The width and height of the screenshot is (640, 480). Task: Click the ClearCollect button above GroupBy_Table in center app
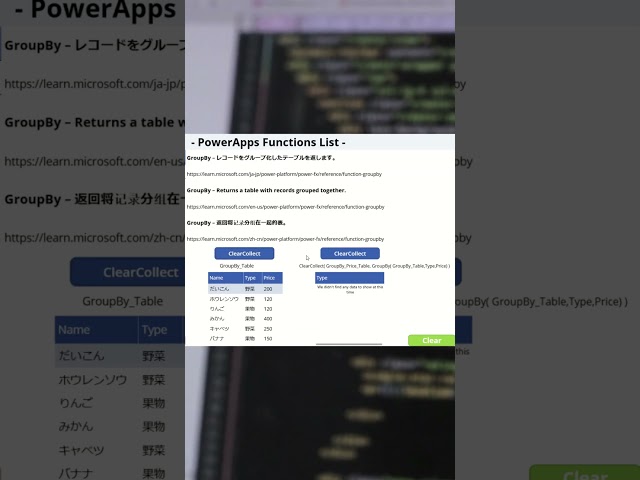pyautogui.click(x=244, y=253)
